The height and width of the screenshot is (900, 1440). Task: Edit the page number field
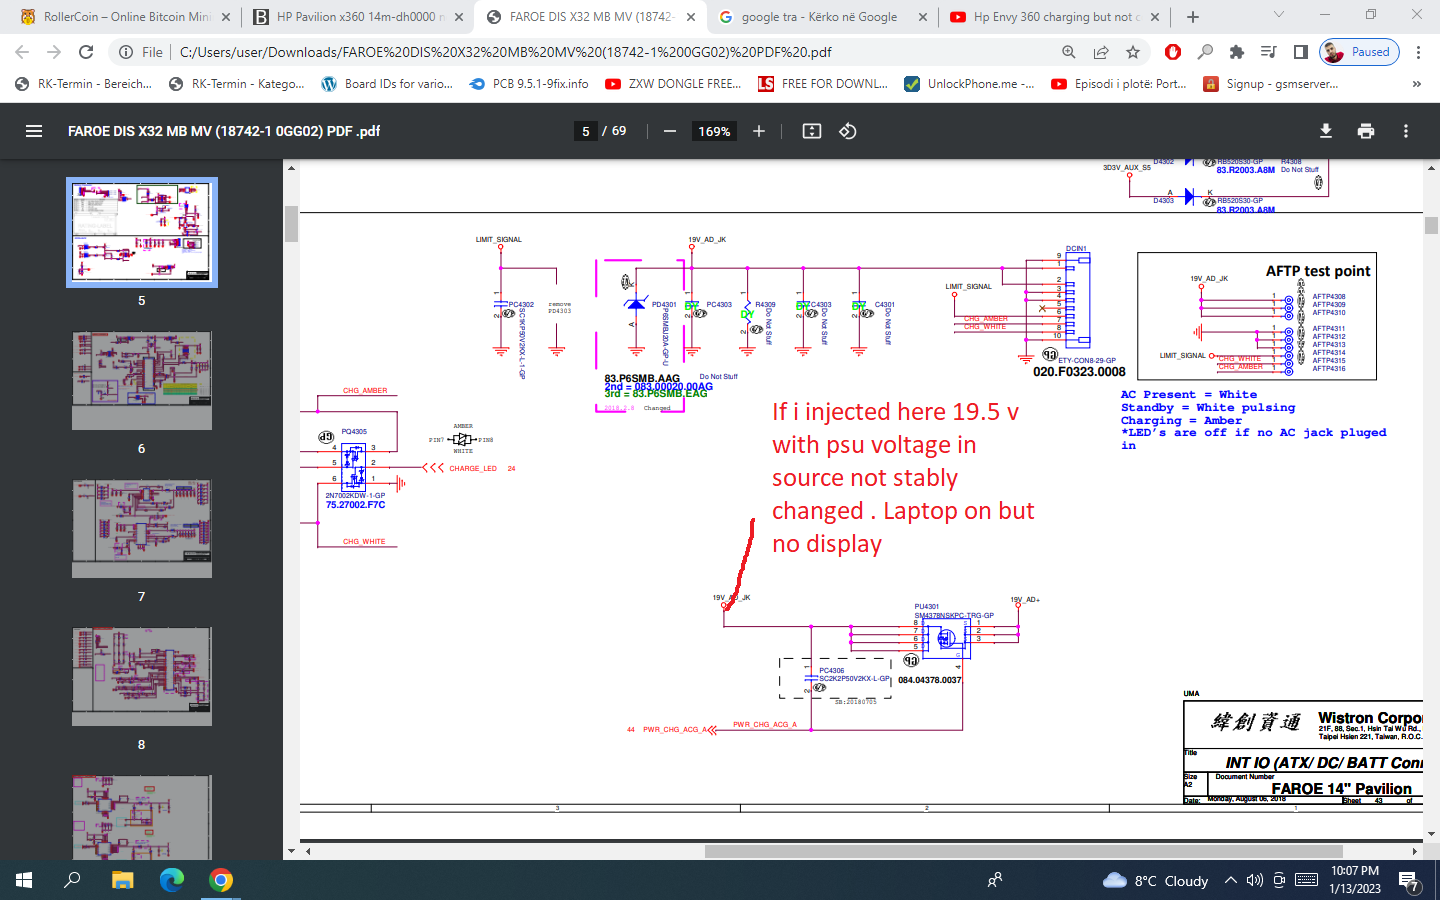point(586,131)
